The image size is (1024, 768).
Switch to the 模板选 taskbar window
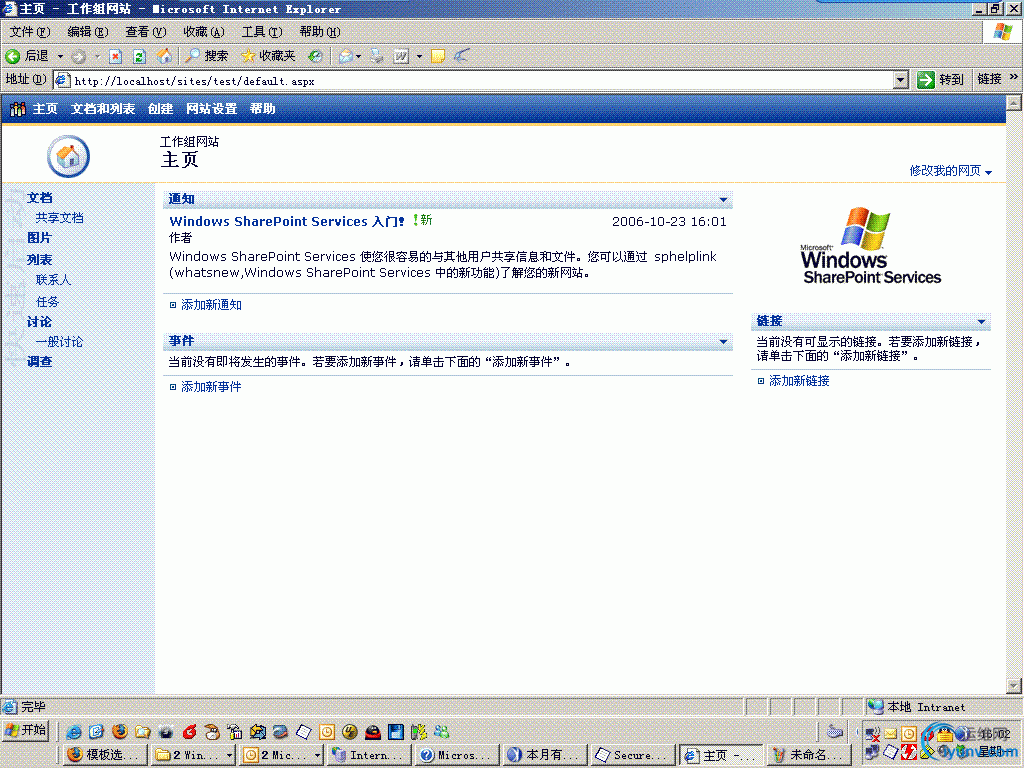point(106,755)
